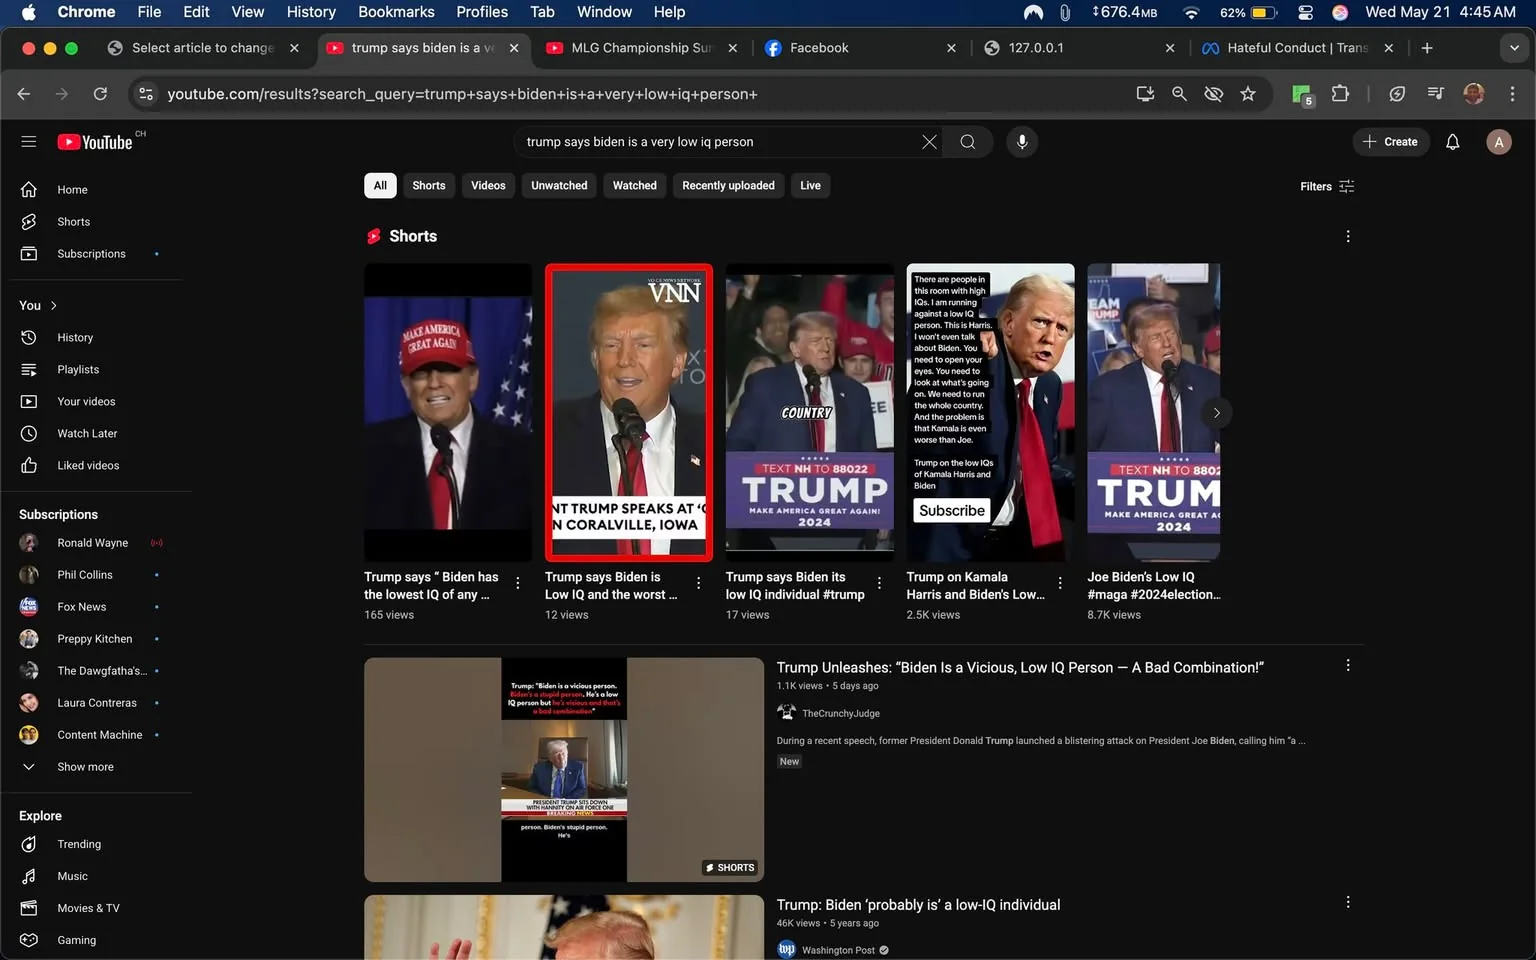Image resolution: width=1536 pixels, height=960 pixels.
Task: Open options for the 'Trump Unleashes' video
Action: click(1347, 665)
